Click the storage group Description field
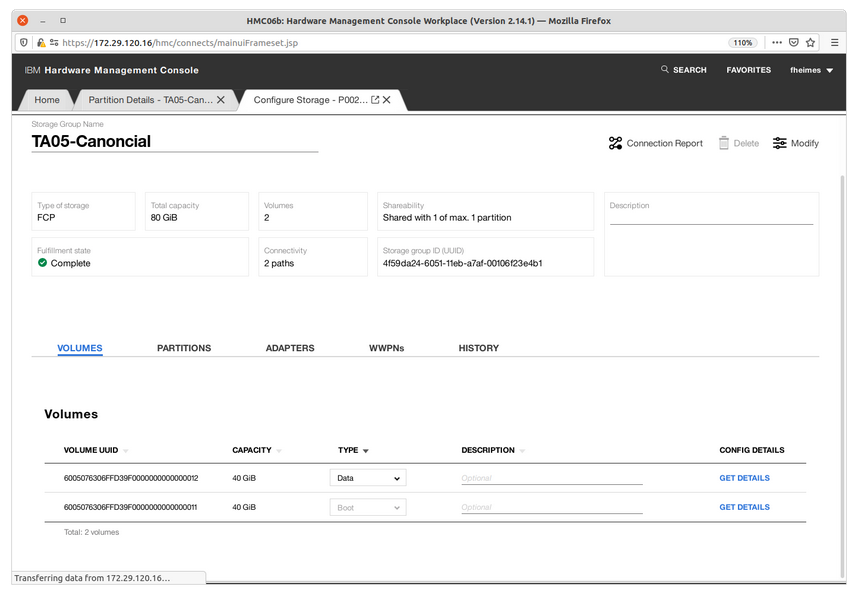 [711, 217]
